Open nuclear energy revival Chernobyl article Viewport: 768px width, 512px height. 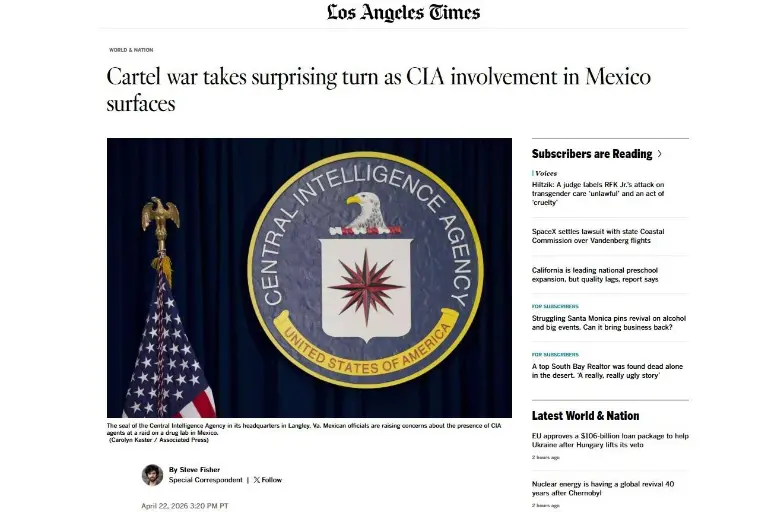pos(603,488)
